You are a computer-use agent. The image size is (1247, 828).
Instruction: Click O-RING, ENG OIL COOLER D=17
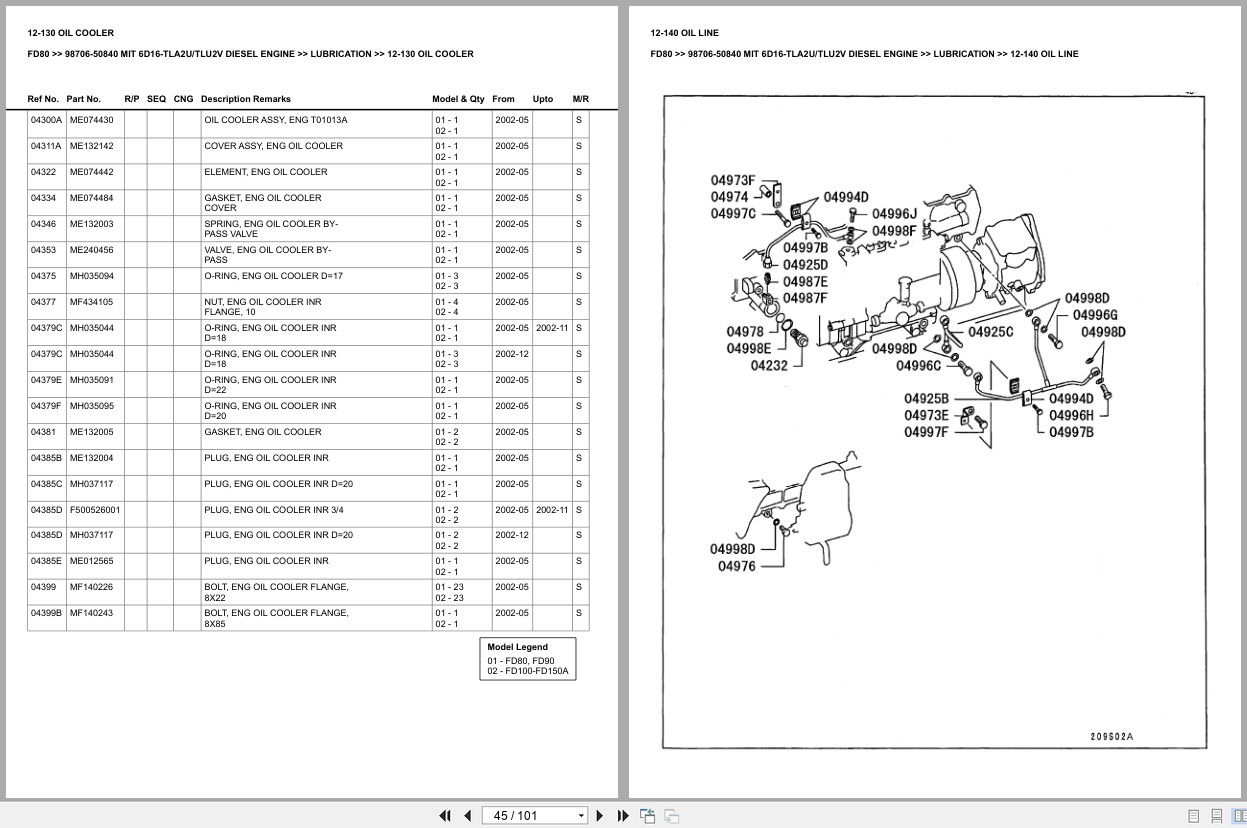tap(273, 276)
